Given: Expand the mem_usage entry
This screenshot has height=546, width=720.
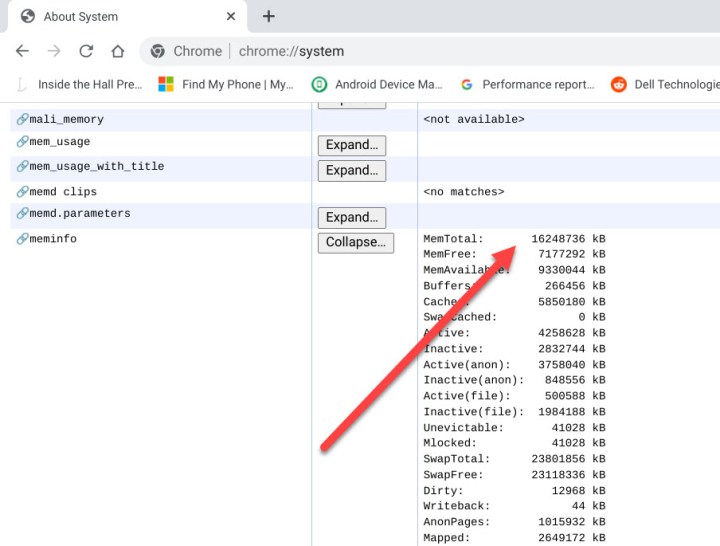Looking at the screenshot, I should [351, 145].
